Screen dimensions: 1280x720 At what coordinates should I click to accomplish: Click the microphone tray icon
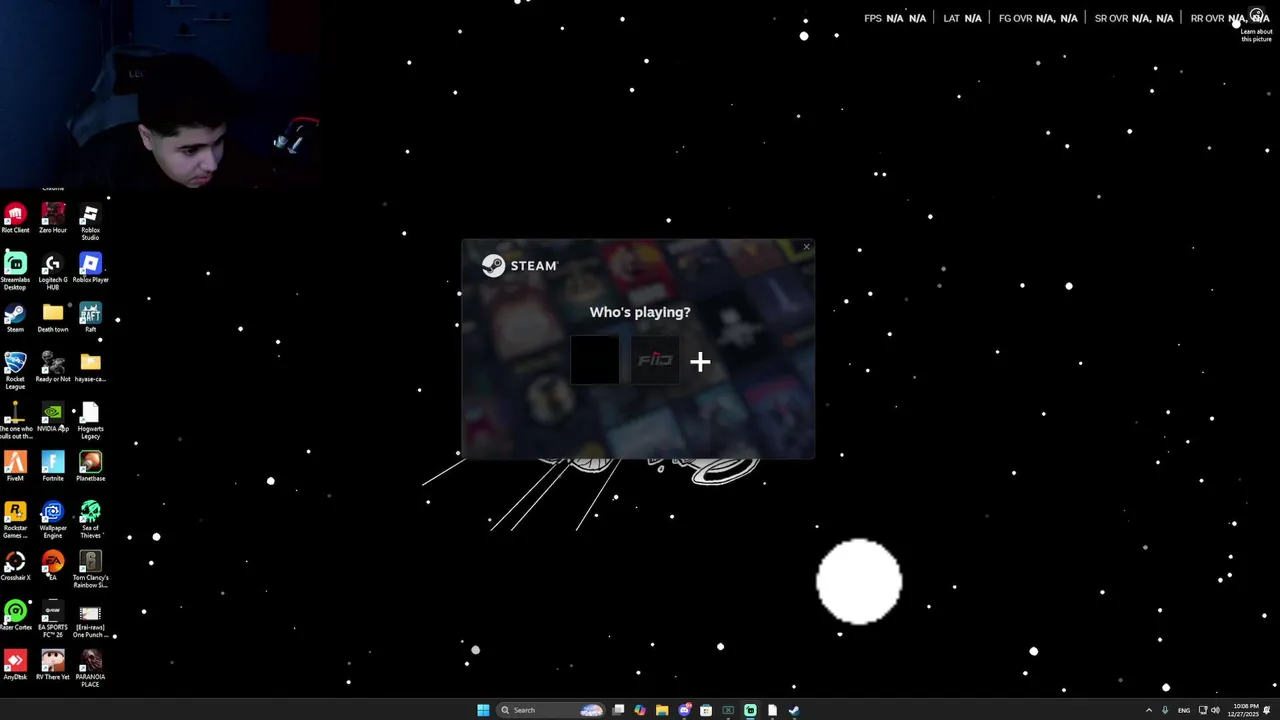(x=1165, y=710)
